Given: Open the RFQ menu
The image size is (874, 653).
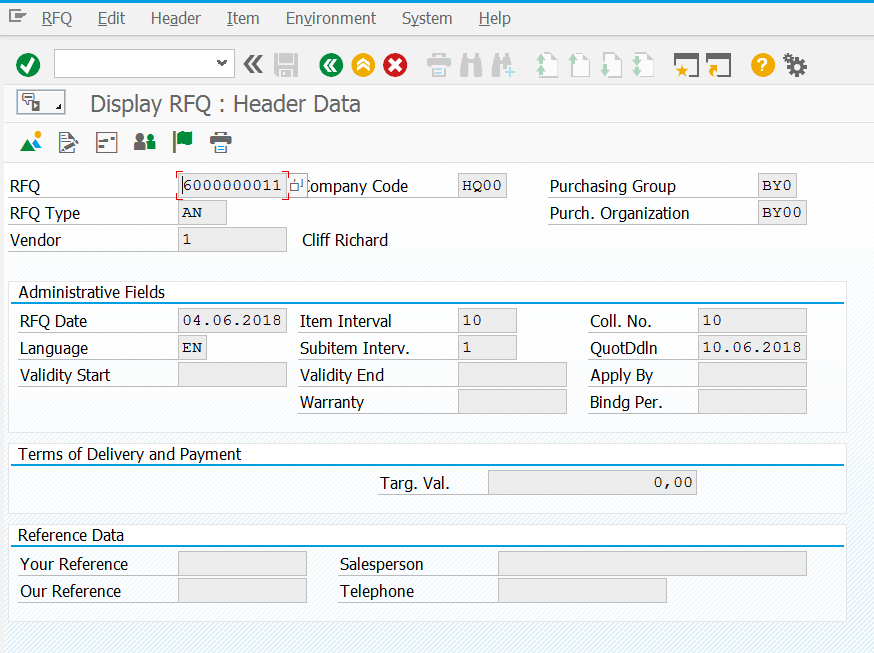Looking at the screenshot, I should coord(57,18).
